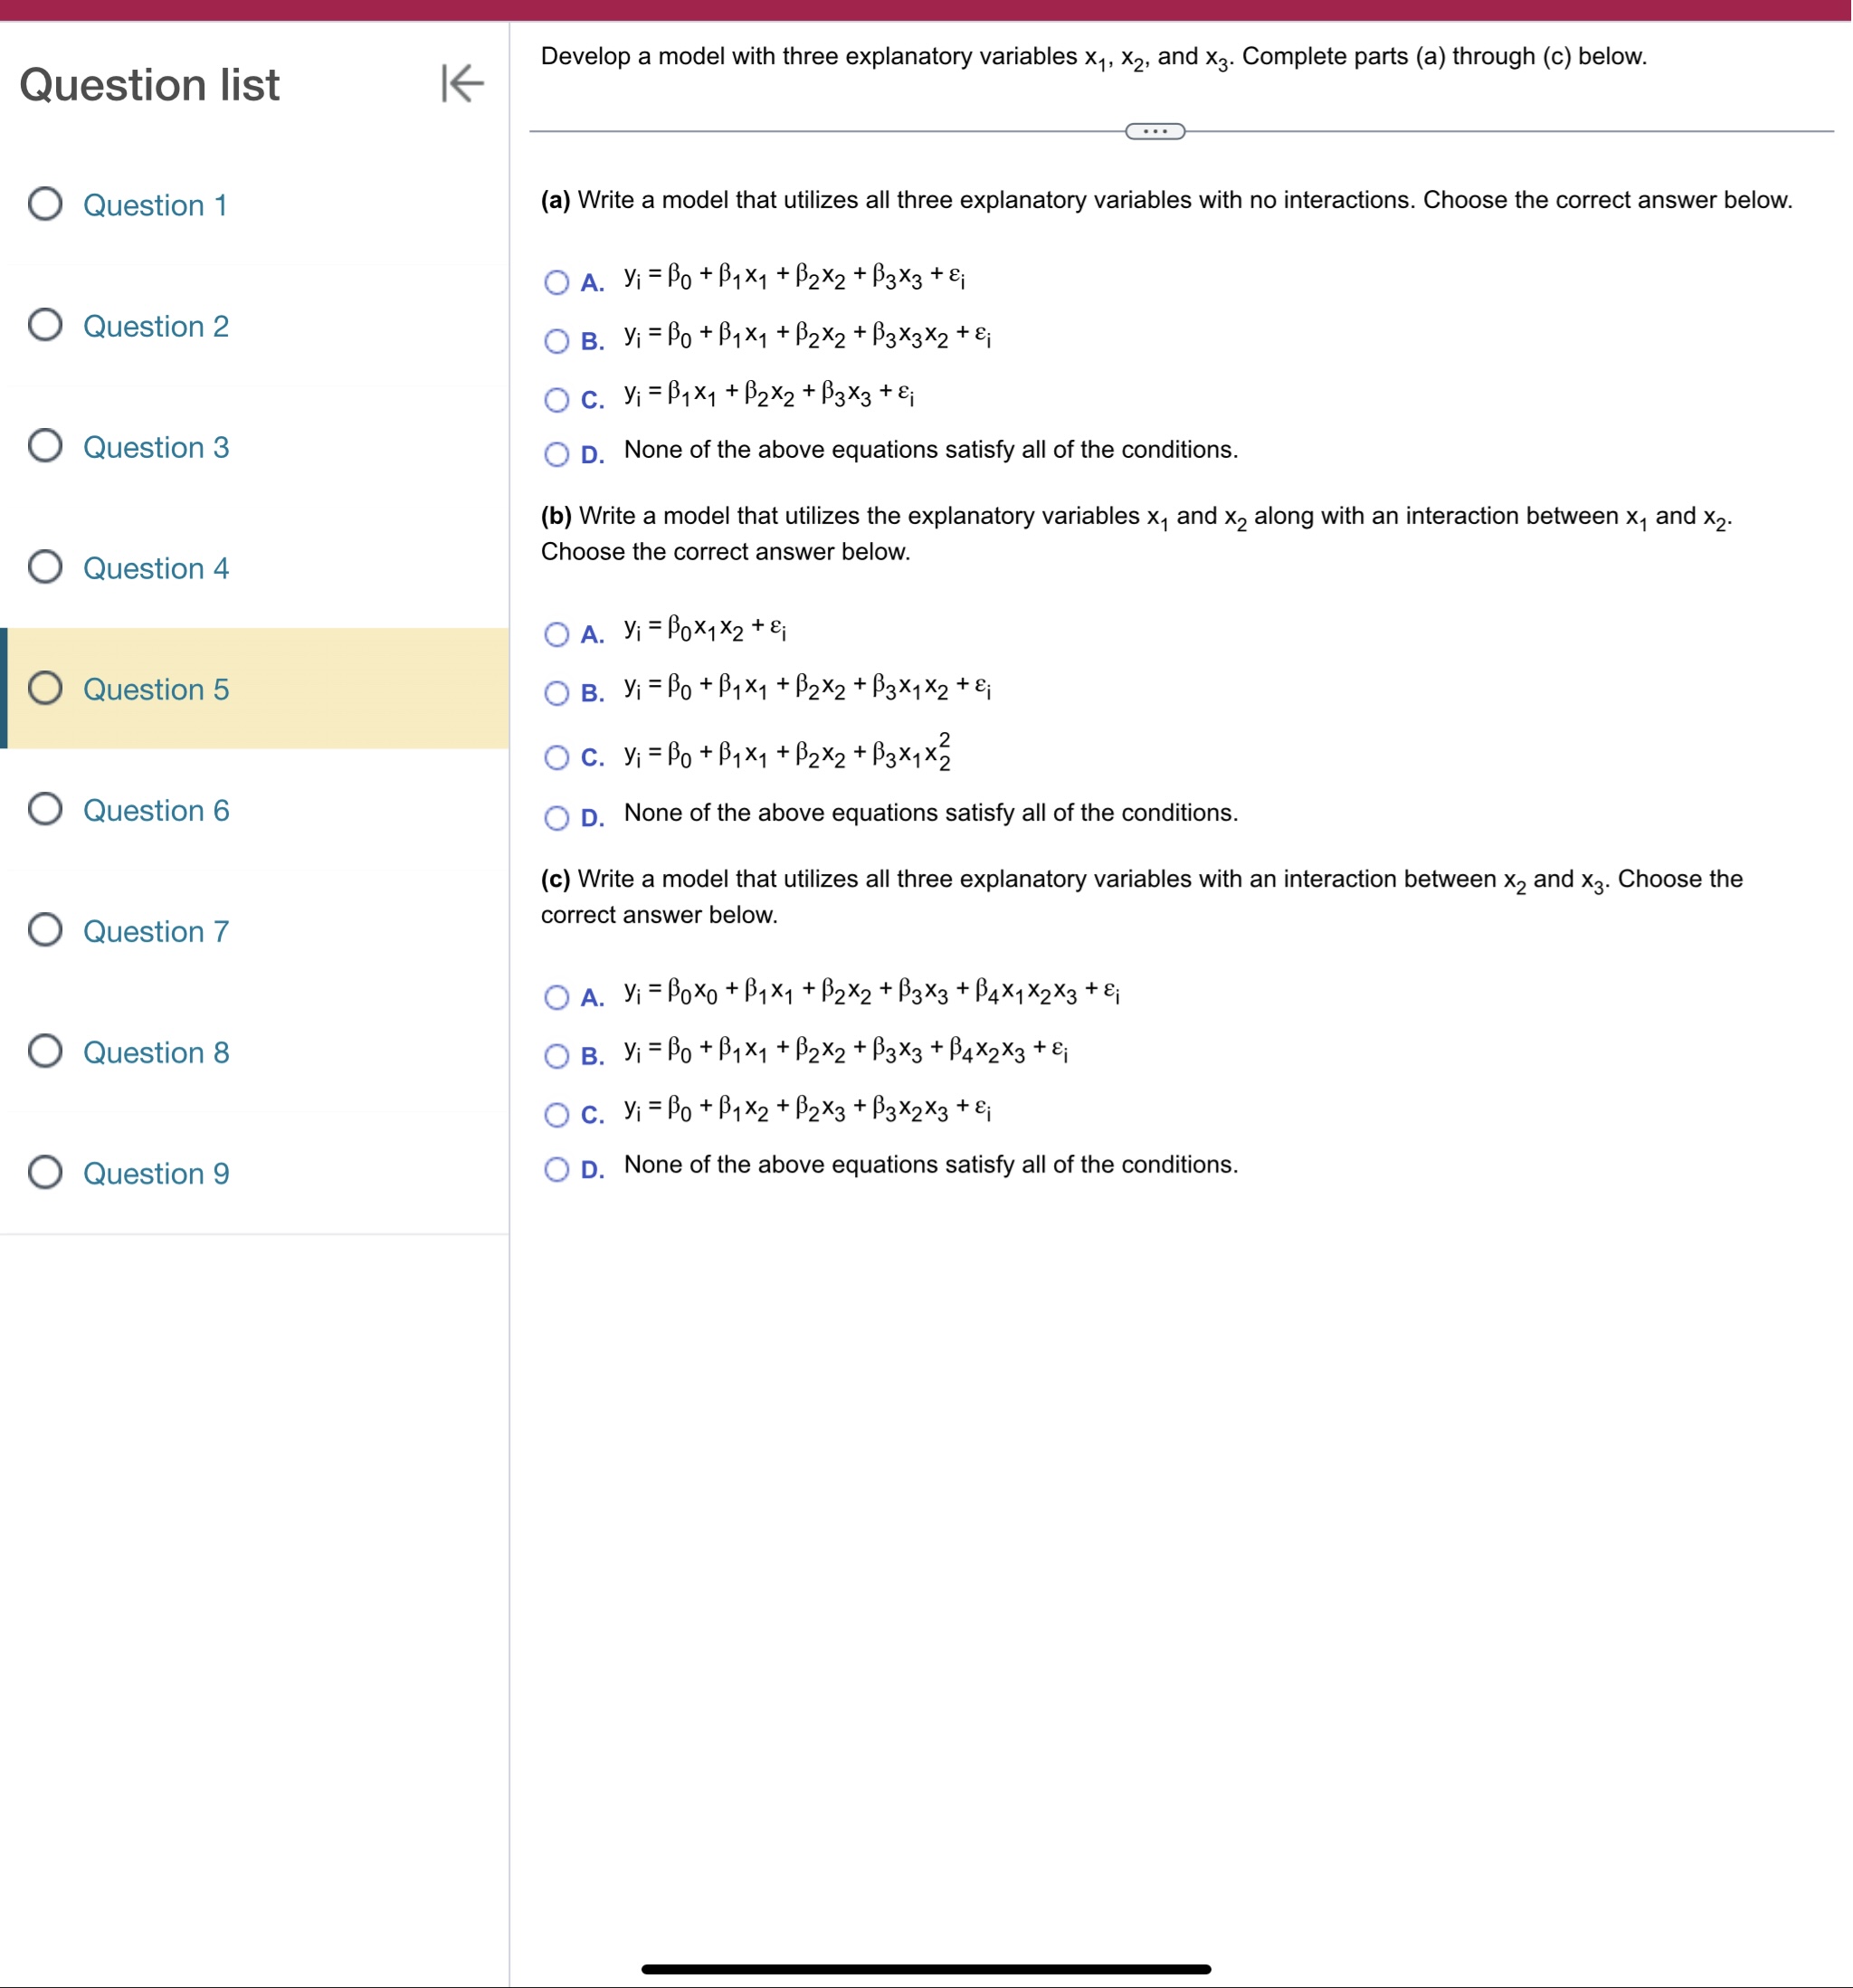Select the radio button beside Question 7

(x=45, y=930)
